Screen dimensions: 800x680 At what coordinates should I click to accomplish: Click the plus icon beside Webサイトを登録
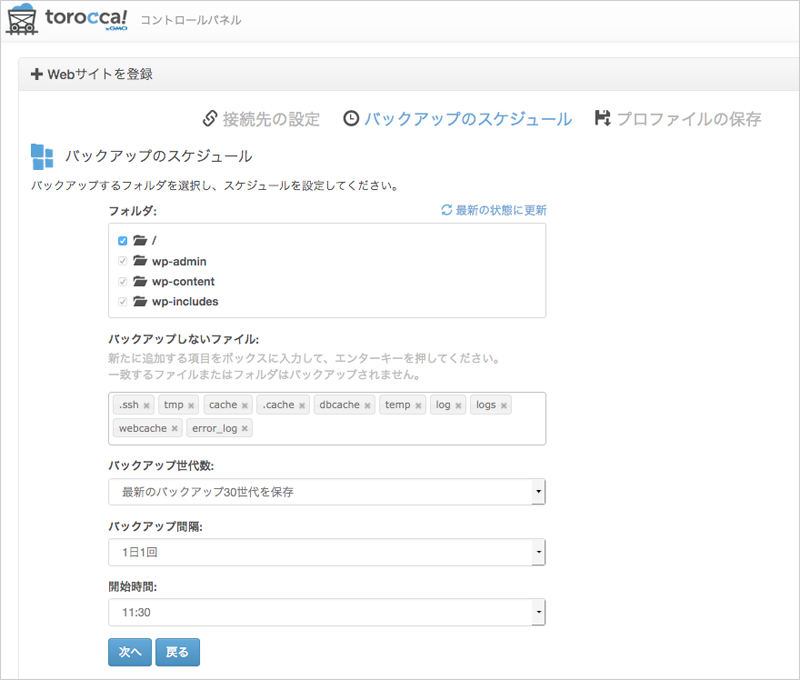(36, 74)
